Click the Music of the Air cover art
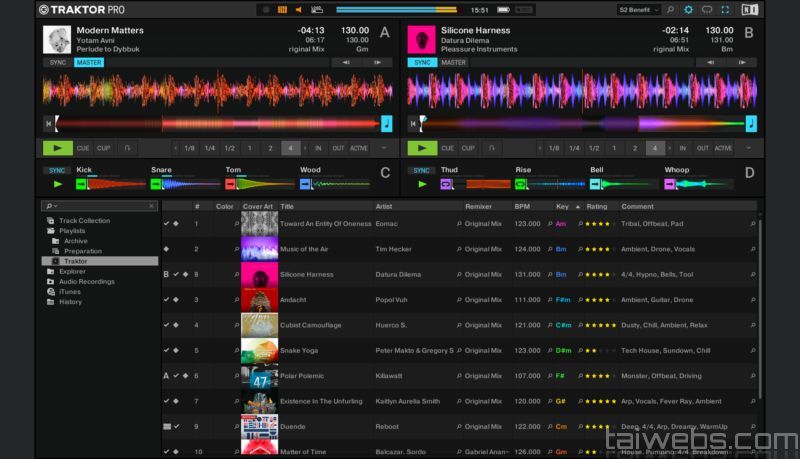Image resolution: width=800 pixels, height=459 pixels. coord(259,249)
